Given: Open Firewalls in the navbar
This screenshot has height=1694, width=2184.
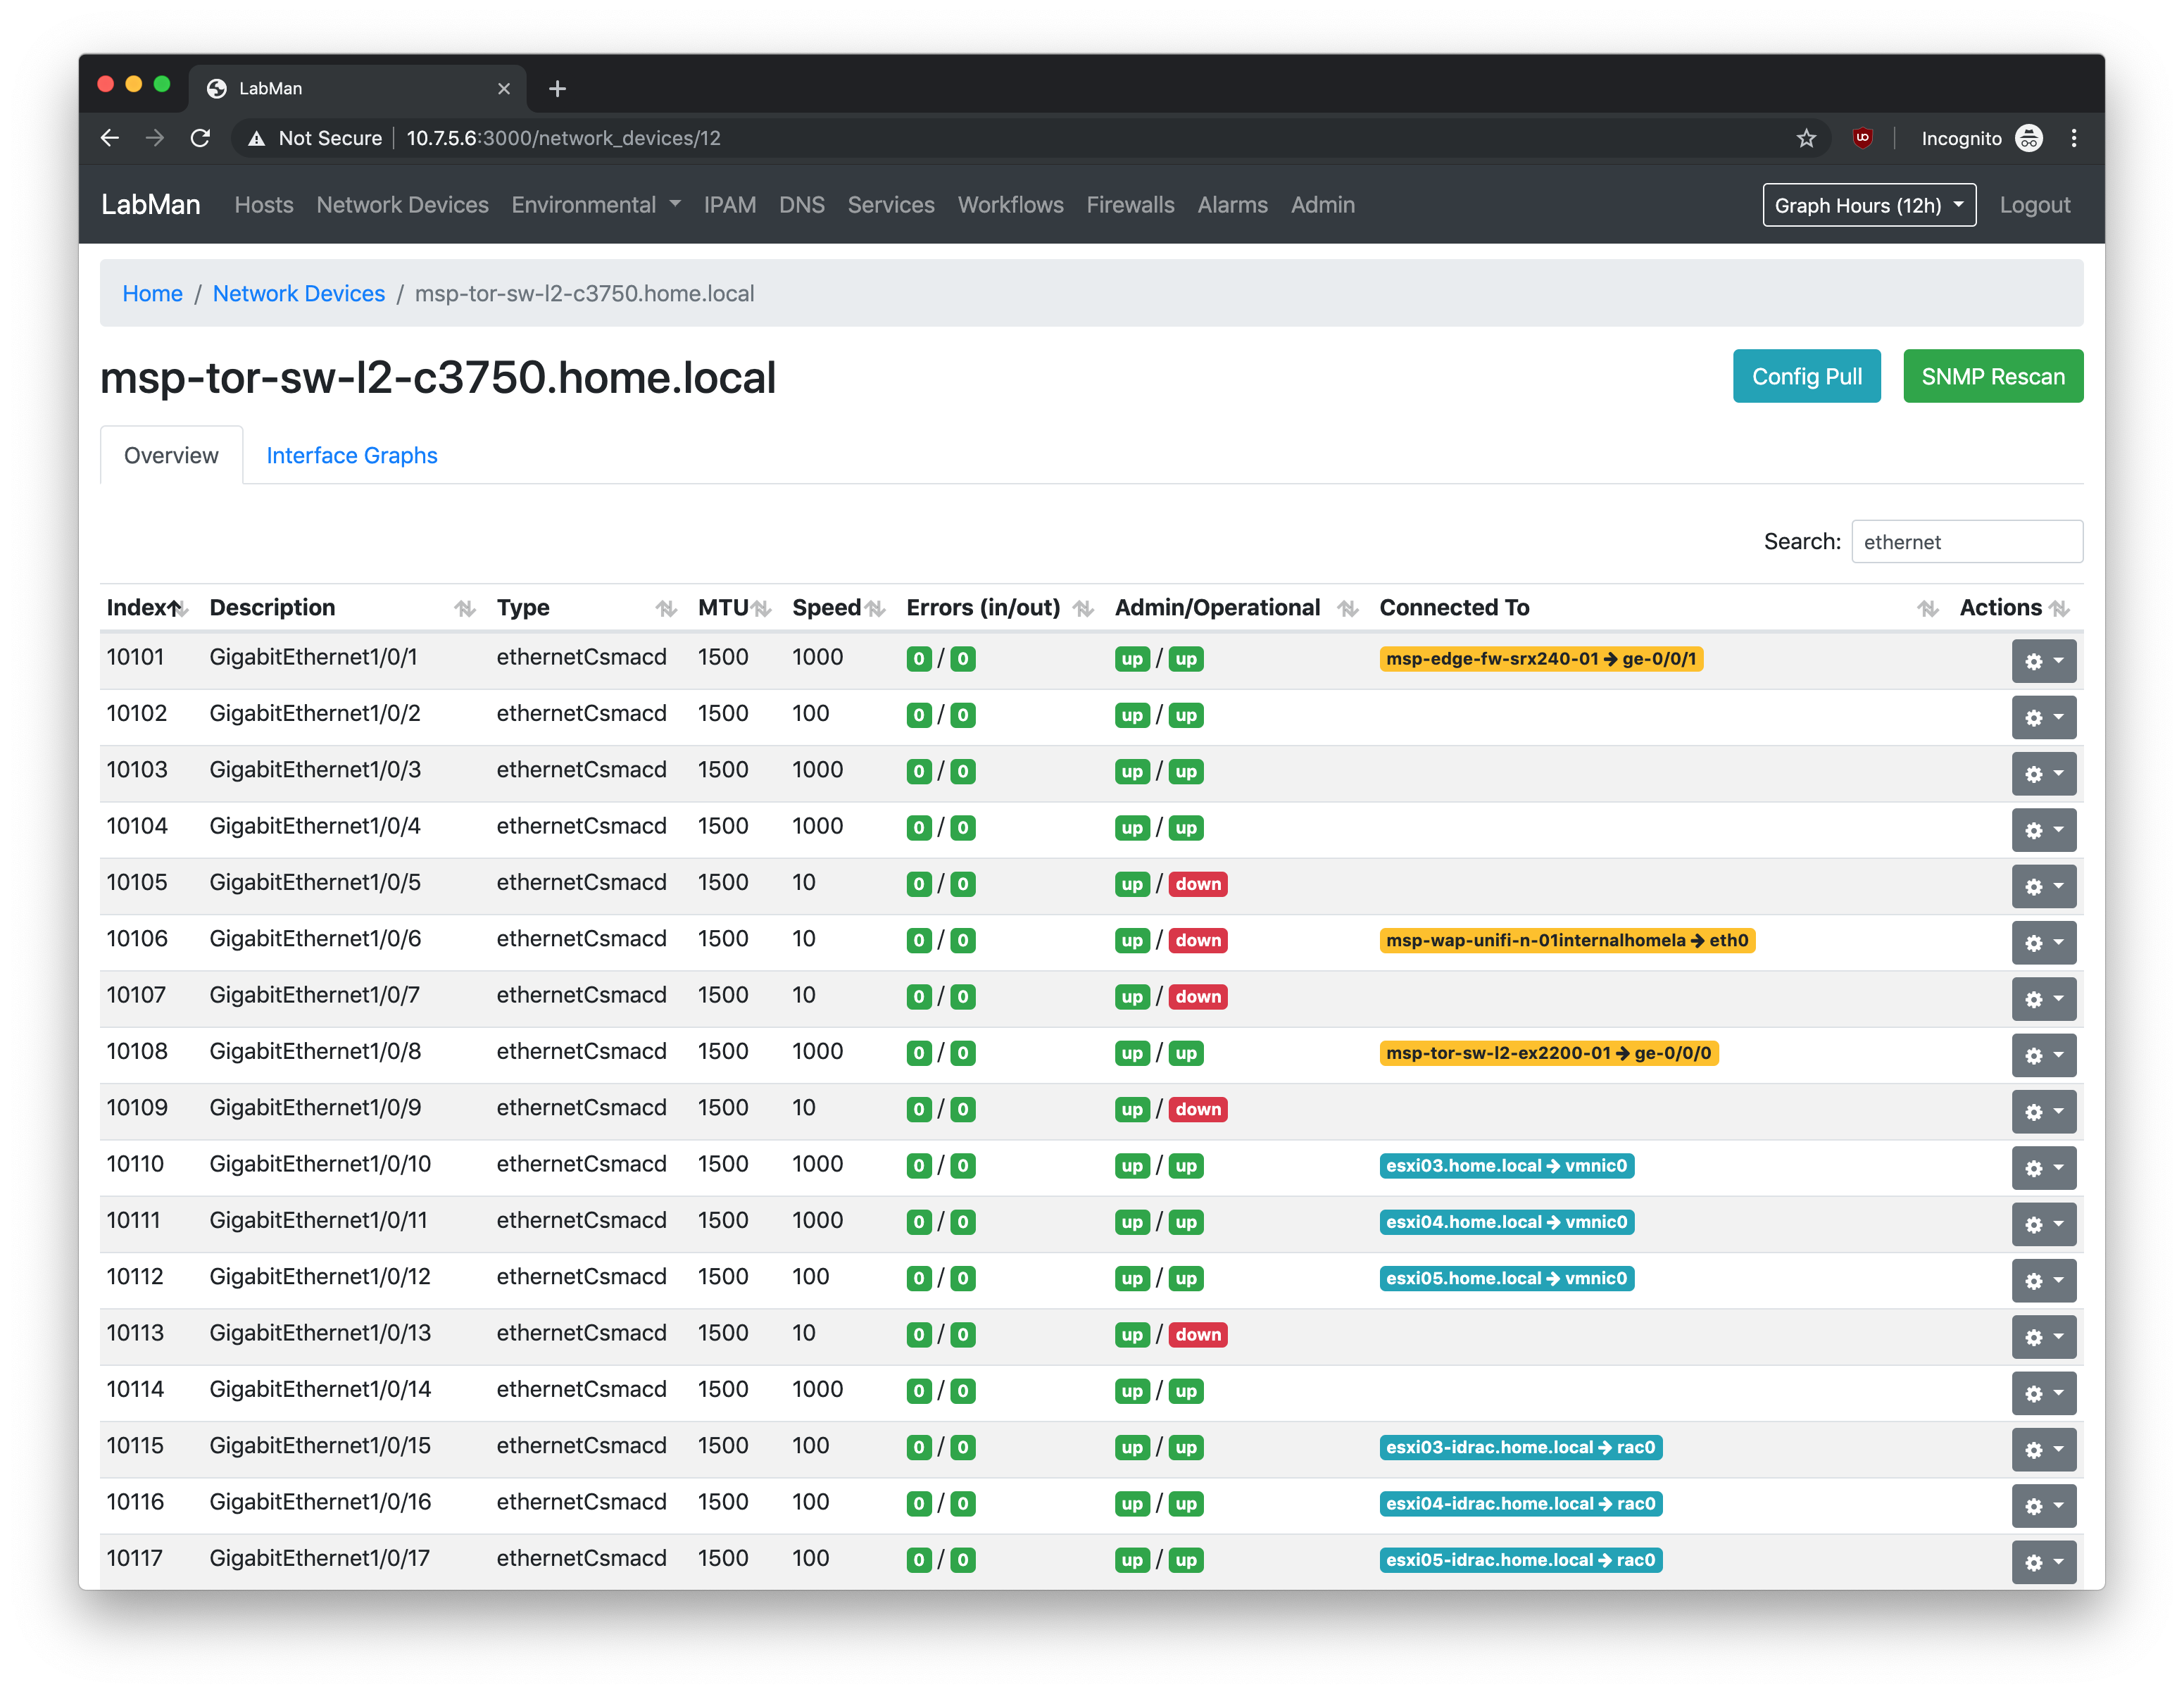Looking at the screenshot, I should [x=1130, y=205].
